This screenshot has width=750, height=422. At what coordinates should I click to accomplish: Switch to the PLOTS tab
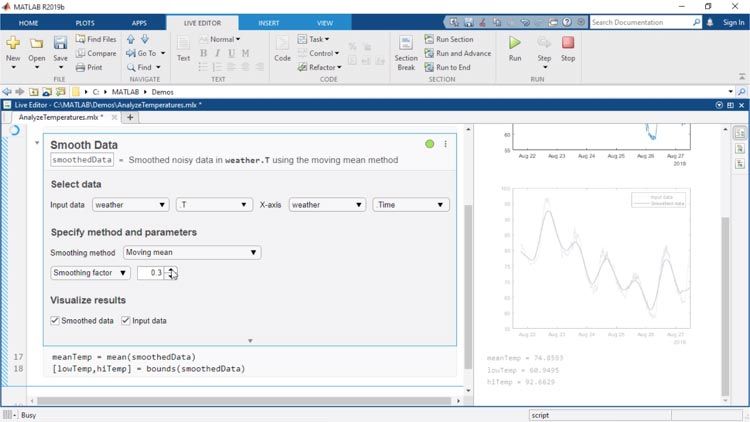84,22
